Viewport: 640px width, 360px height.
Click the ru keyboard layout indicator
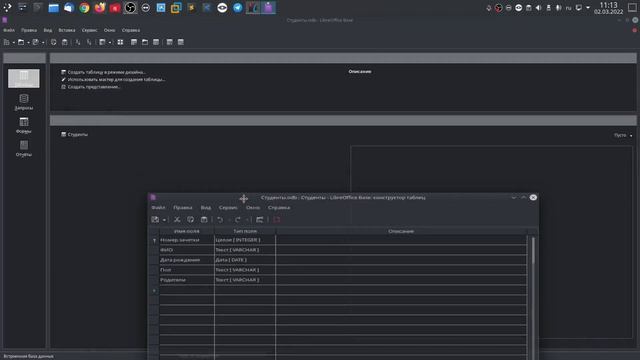pyautogui.click(x=568, y=8)
